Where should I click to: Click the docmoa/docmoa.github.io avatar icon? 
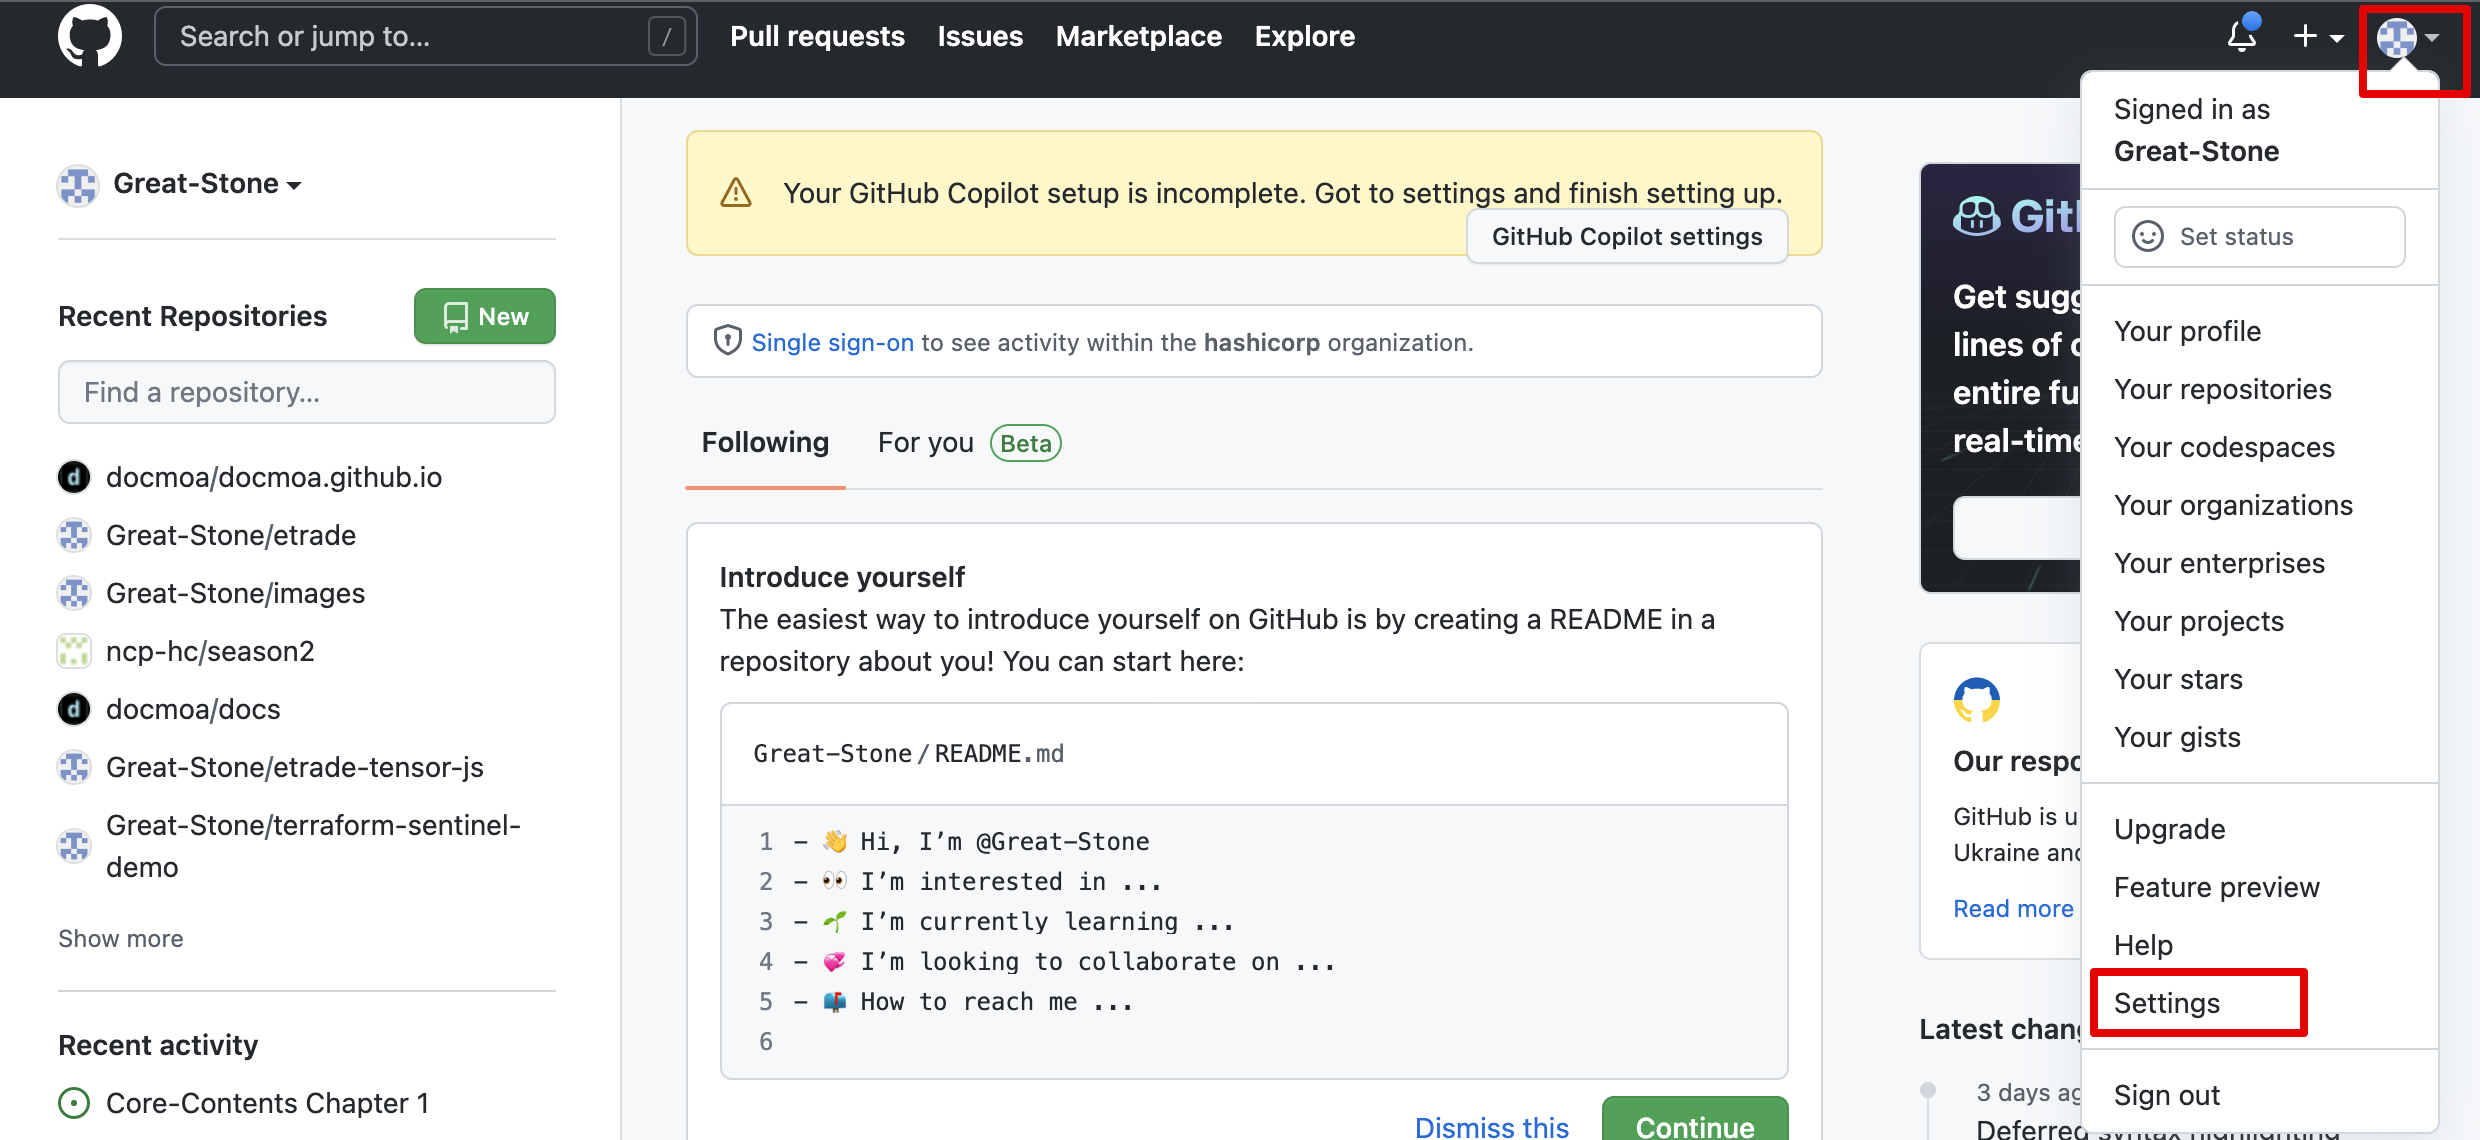point(74,477)
